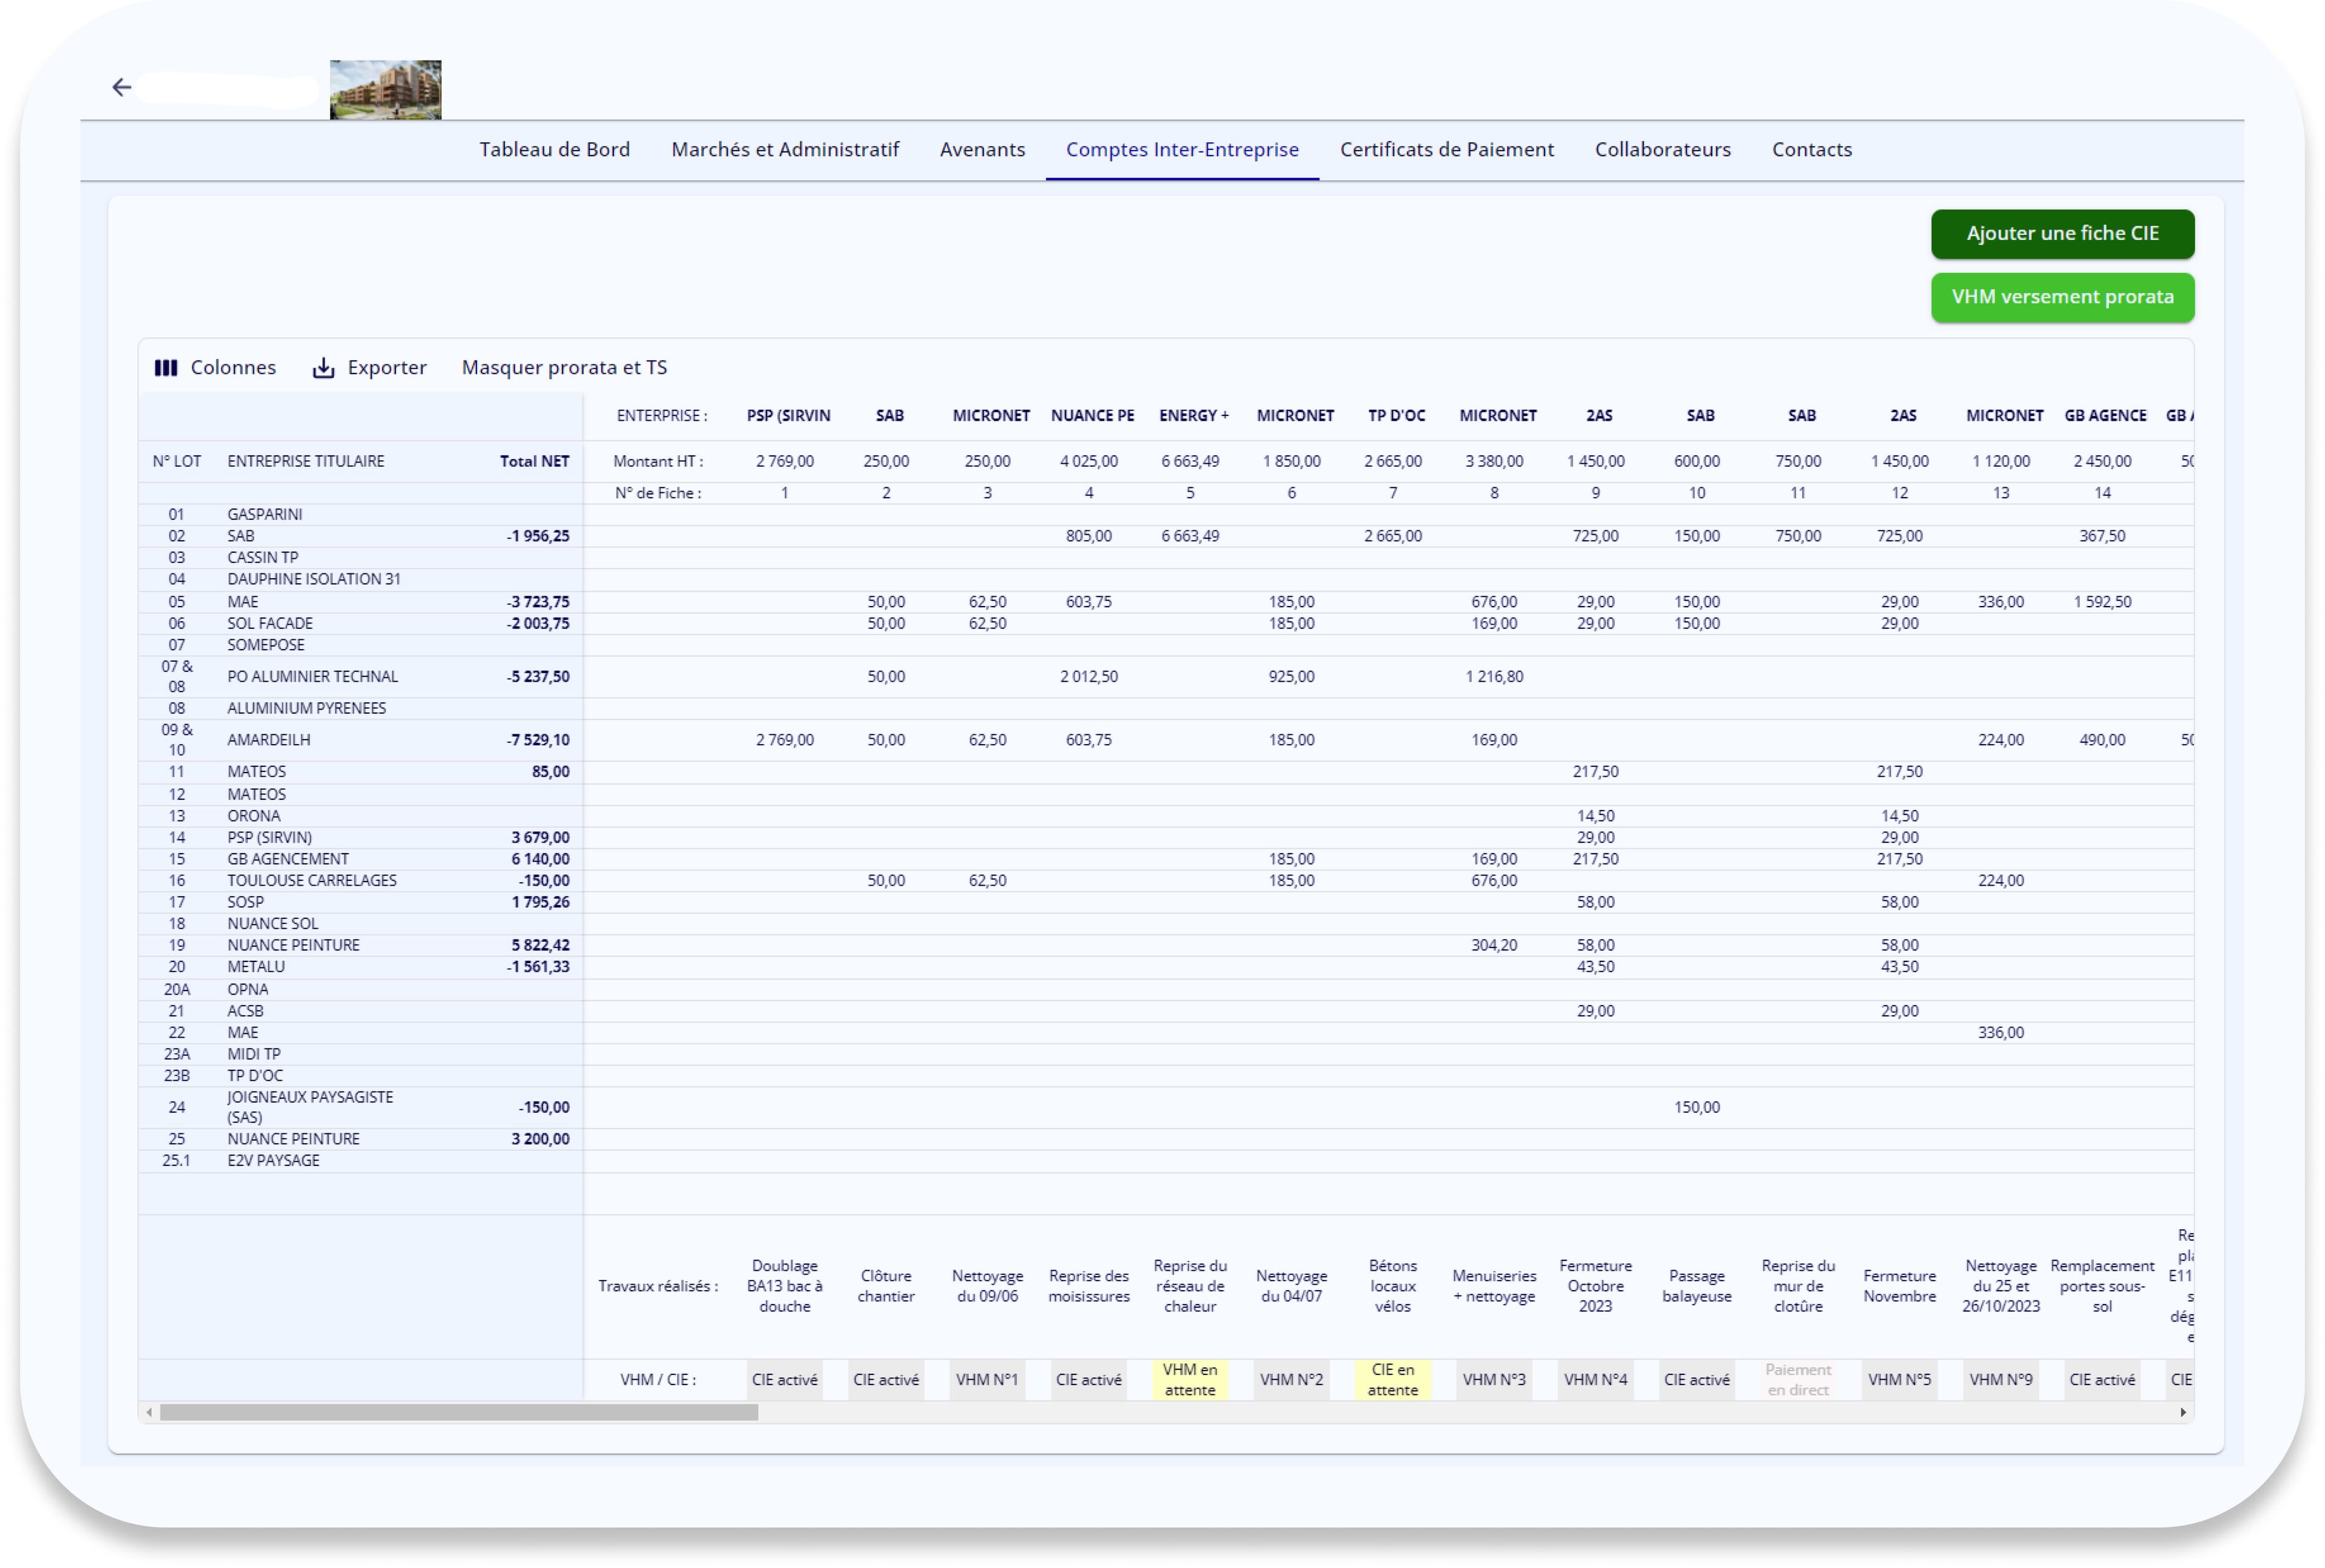This screenshot has width=2325, height=1568.
Task: Open the Colonnes column selector icon
Action: (166, 367)
